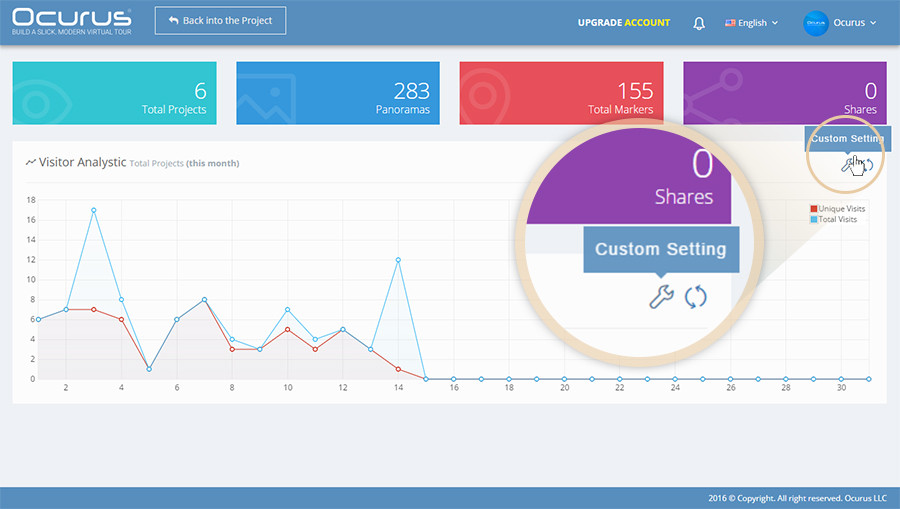Click the US flag language icon

730,23
